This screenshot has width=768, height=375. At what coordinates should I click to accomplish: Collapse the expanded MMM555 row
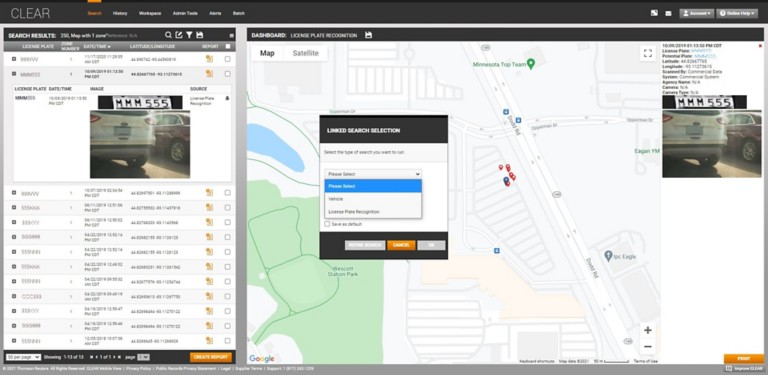(14, 73)
